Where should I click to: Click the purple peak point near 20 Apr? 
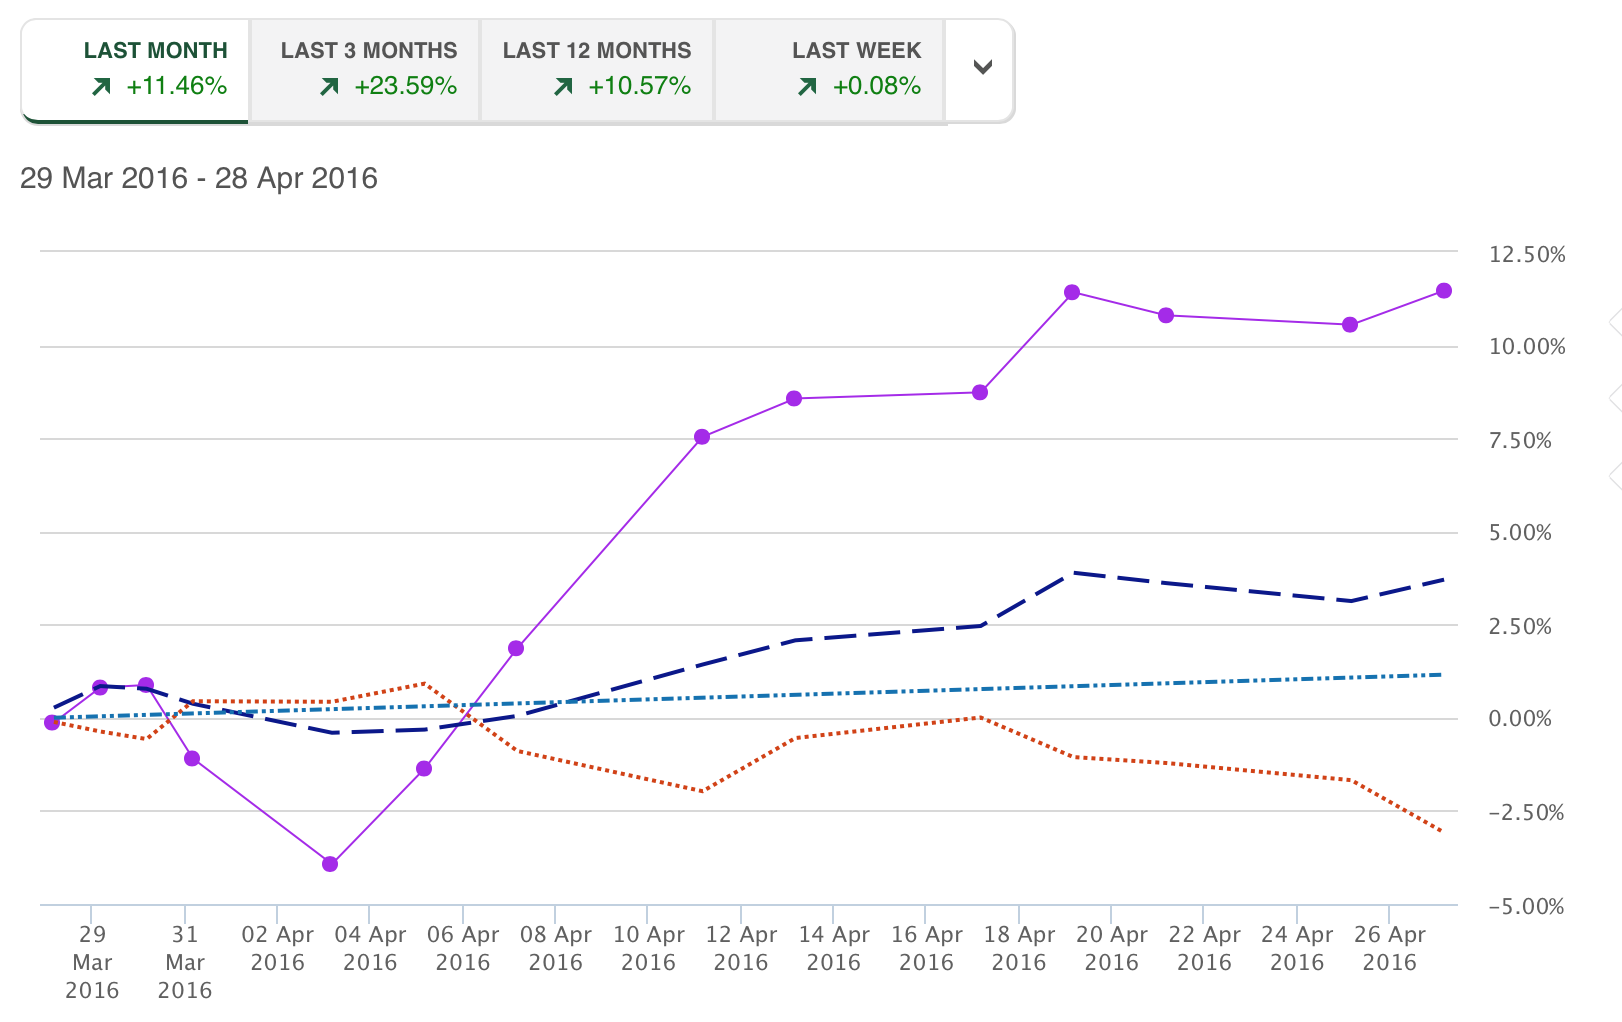[x=1072, y=292]
